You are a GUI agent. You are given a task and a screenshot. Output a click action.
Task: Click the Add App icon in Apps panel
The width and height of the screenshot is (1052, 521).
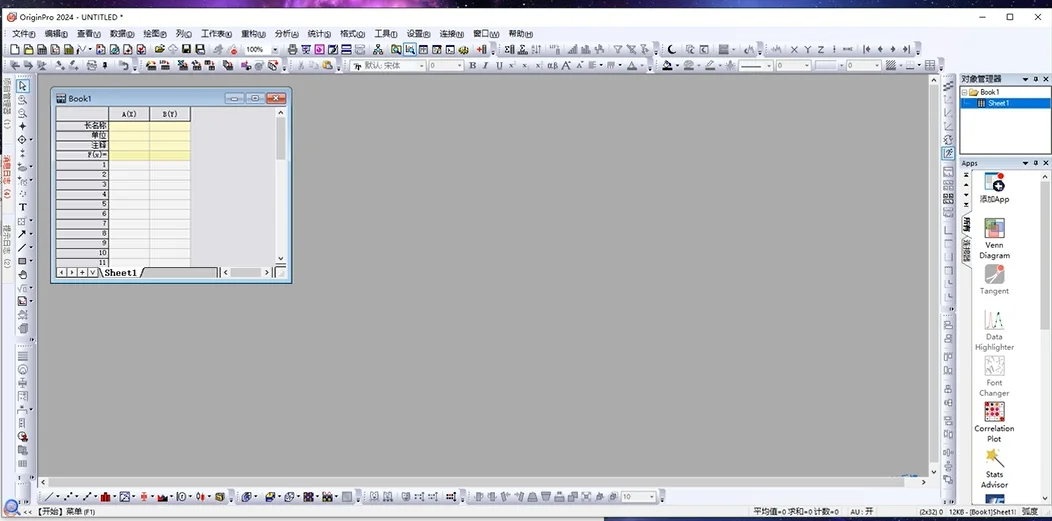[994, 188]
